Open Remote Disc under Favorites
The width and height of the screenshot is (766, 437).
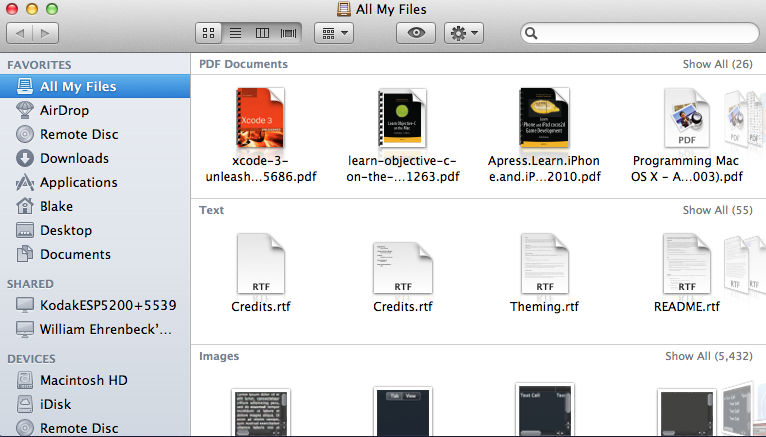[95, 134]
